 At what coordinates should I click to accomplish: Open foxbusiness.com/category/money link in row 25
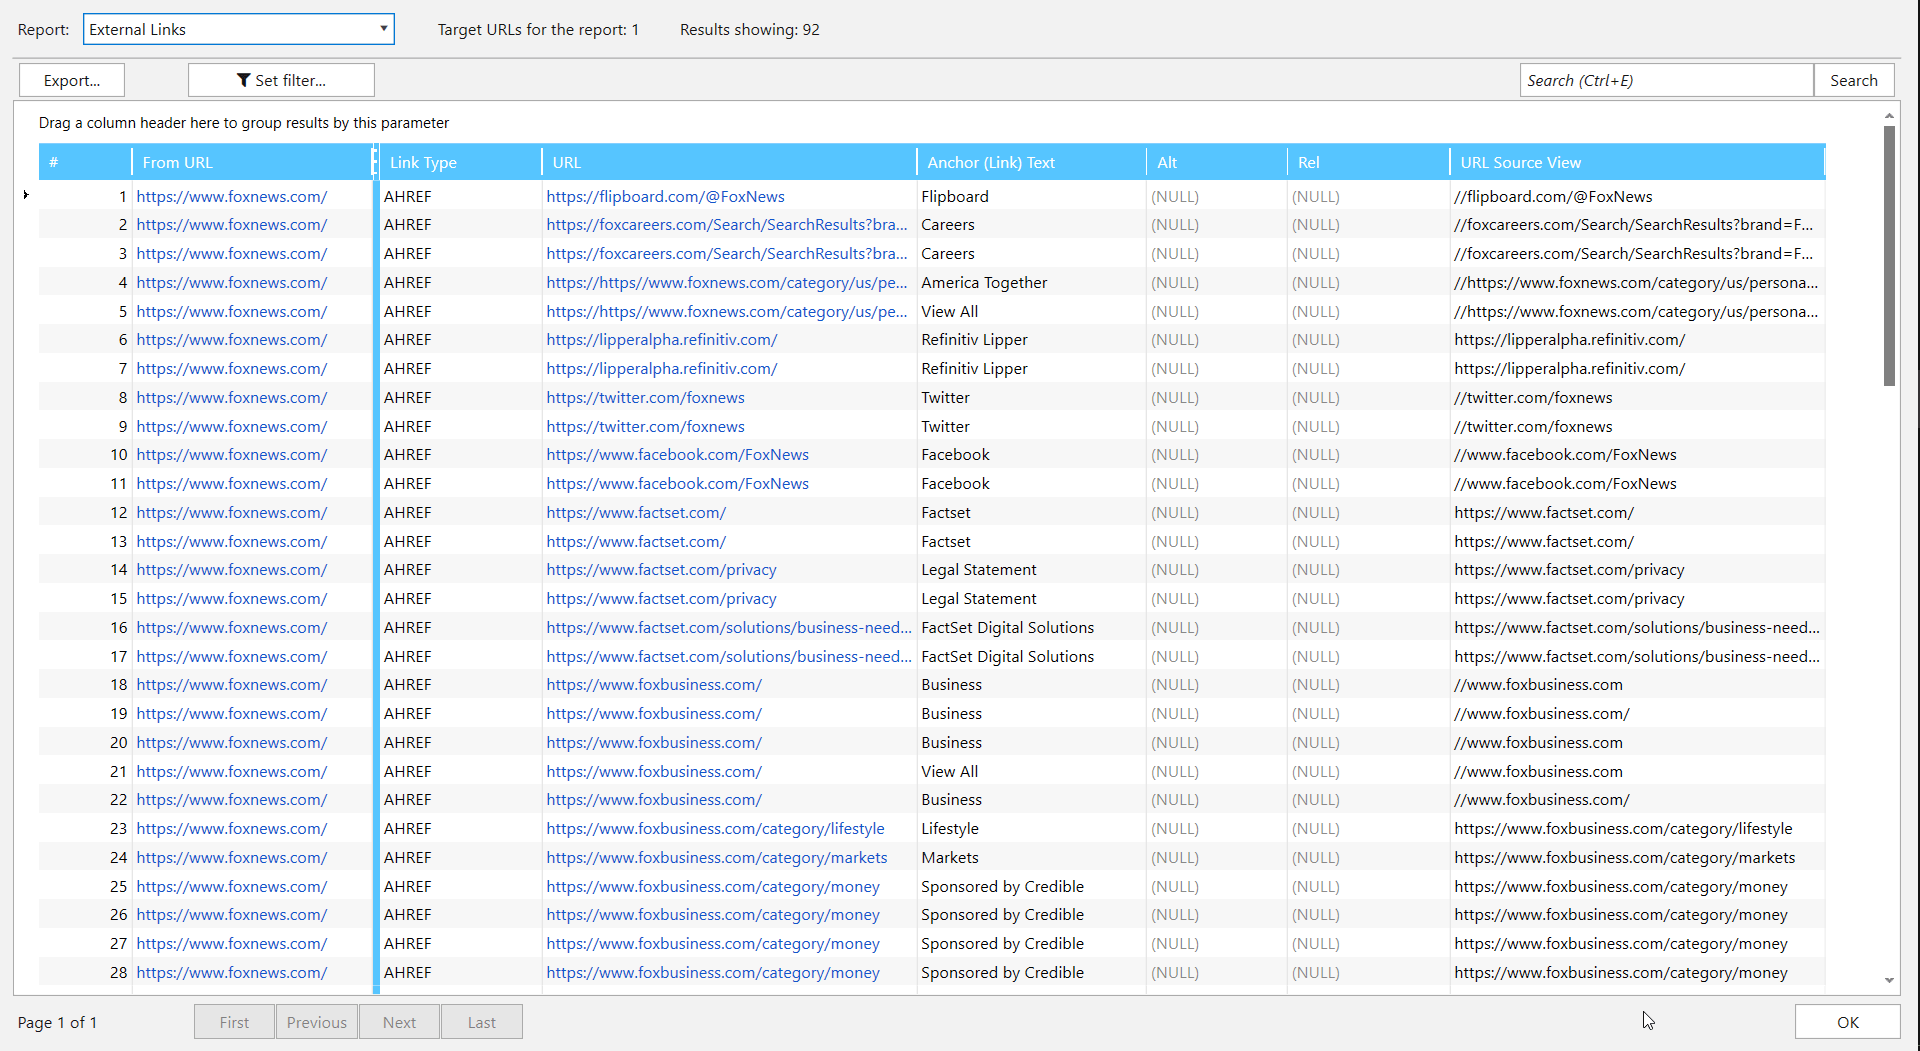(713, 887)
